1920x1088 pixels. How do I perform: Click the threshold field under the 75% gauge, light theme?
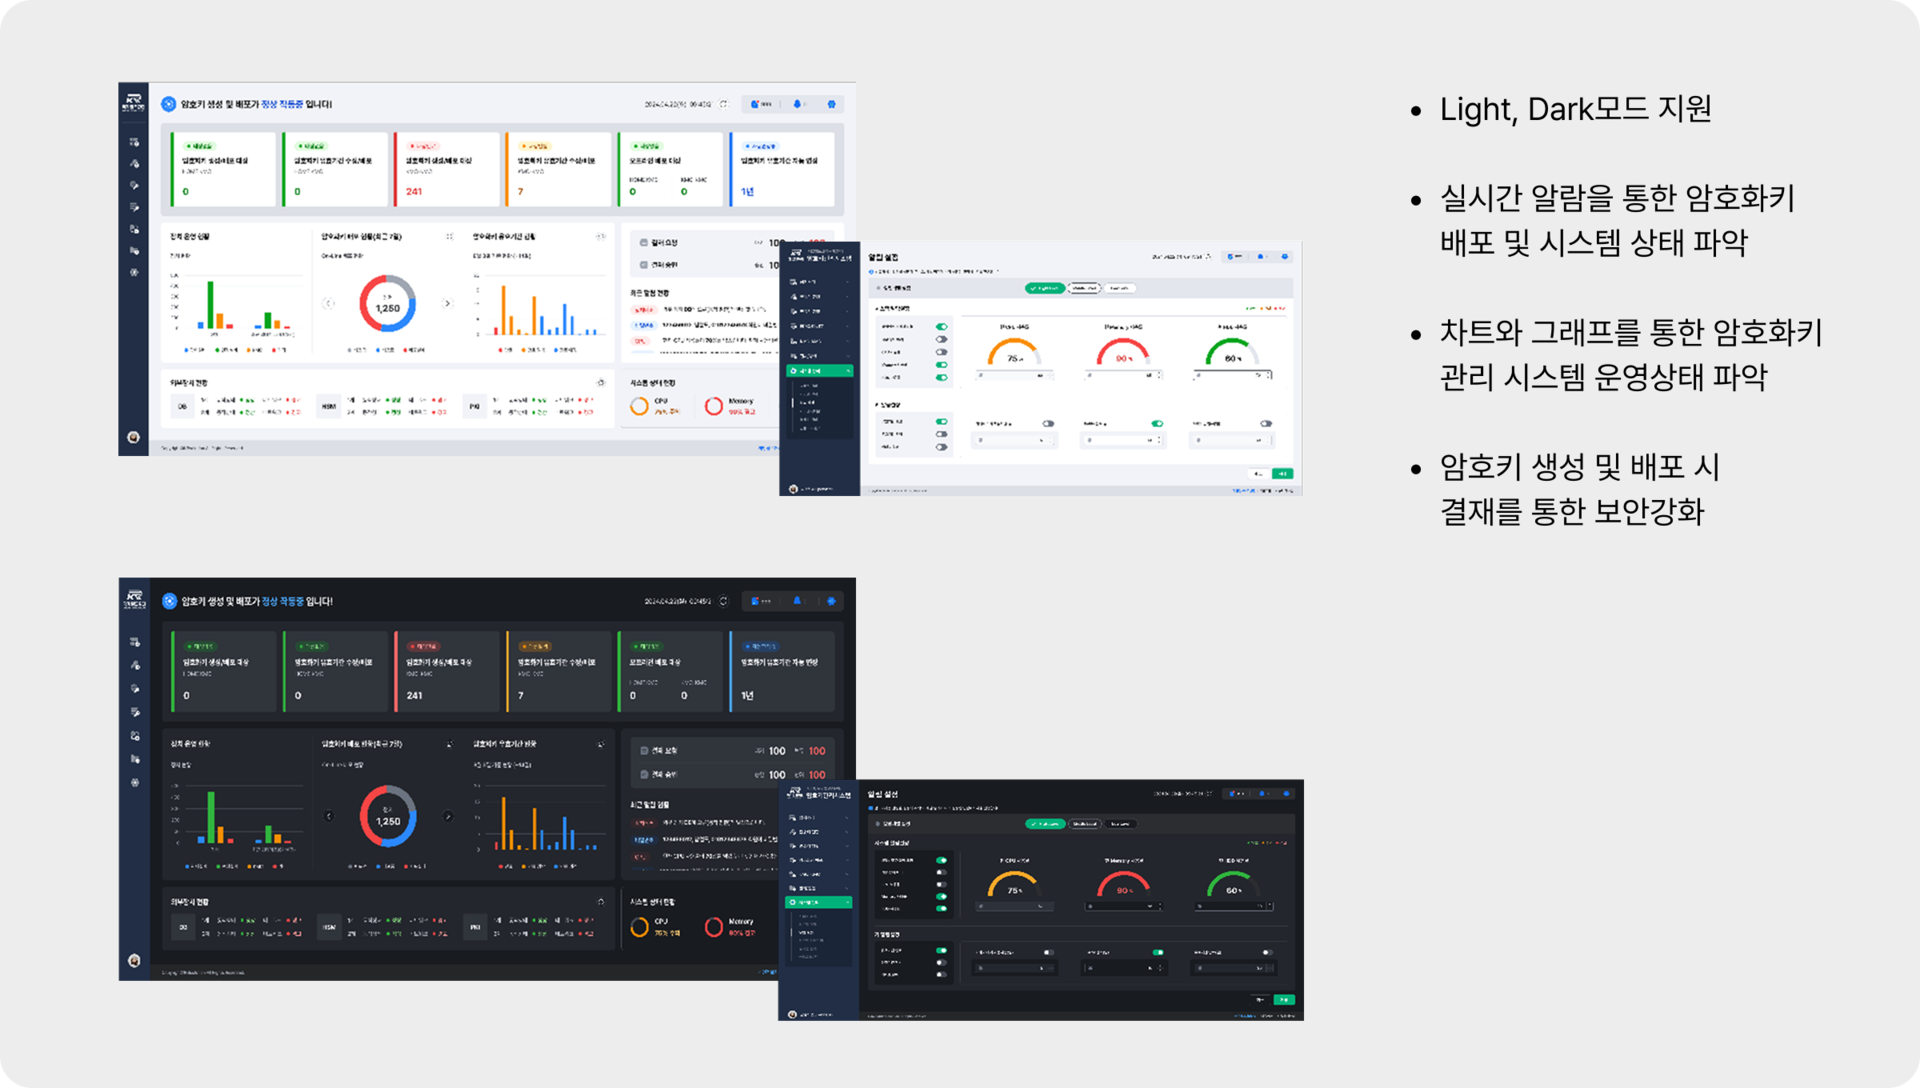(x=1014, y=376)
